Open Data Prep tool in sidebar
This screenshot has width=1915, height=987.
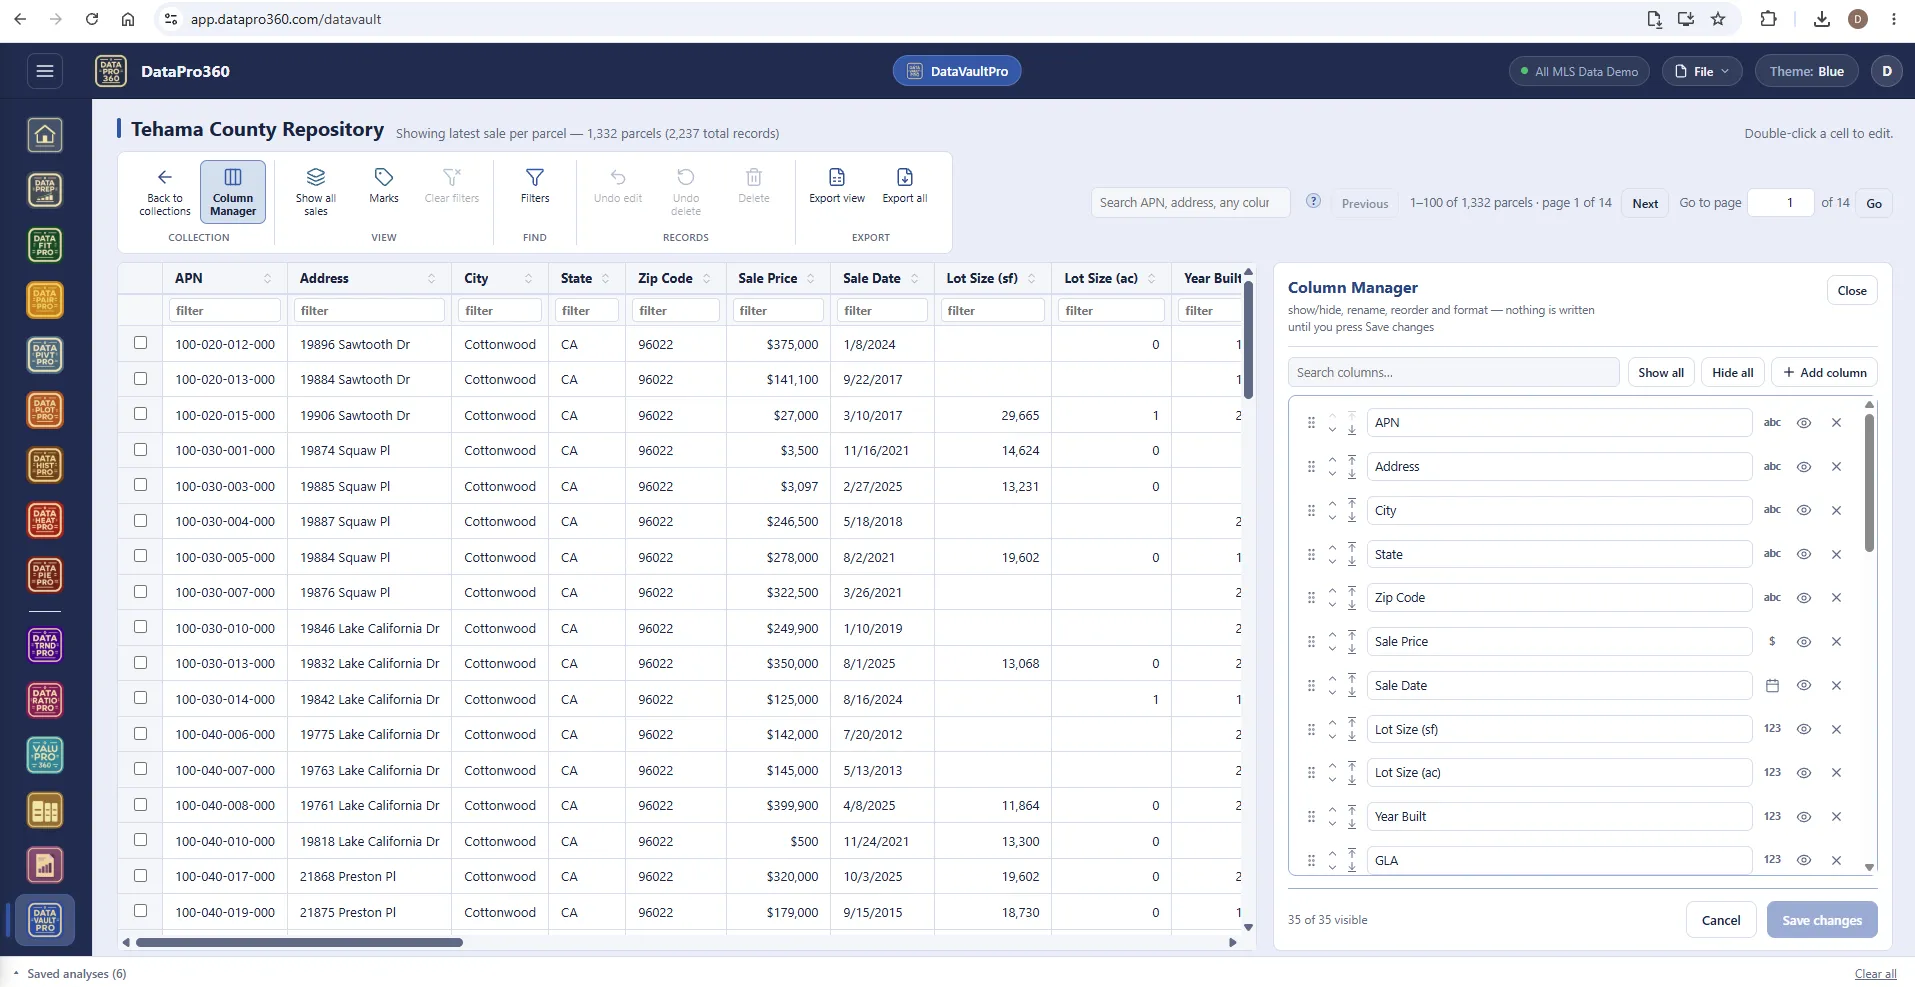45,190
